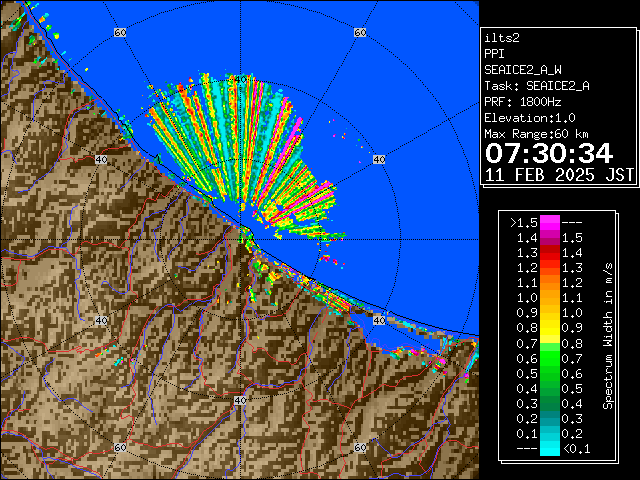Click the timestamp '07:30:34'
The width and height of the screenshot is (640, 480).
click(x=549, y=153)
